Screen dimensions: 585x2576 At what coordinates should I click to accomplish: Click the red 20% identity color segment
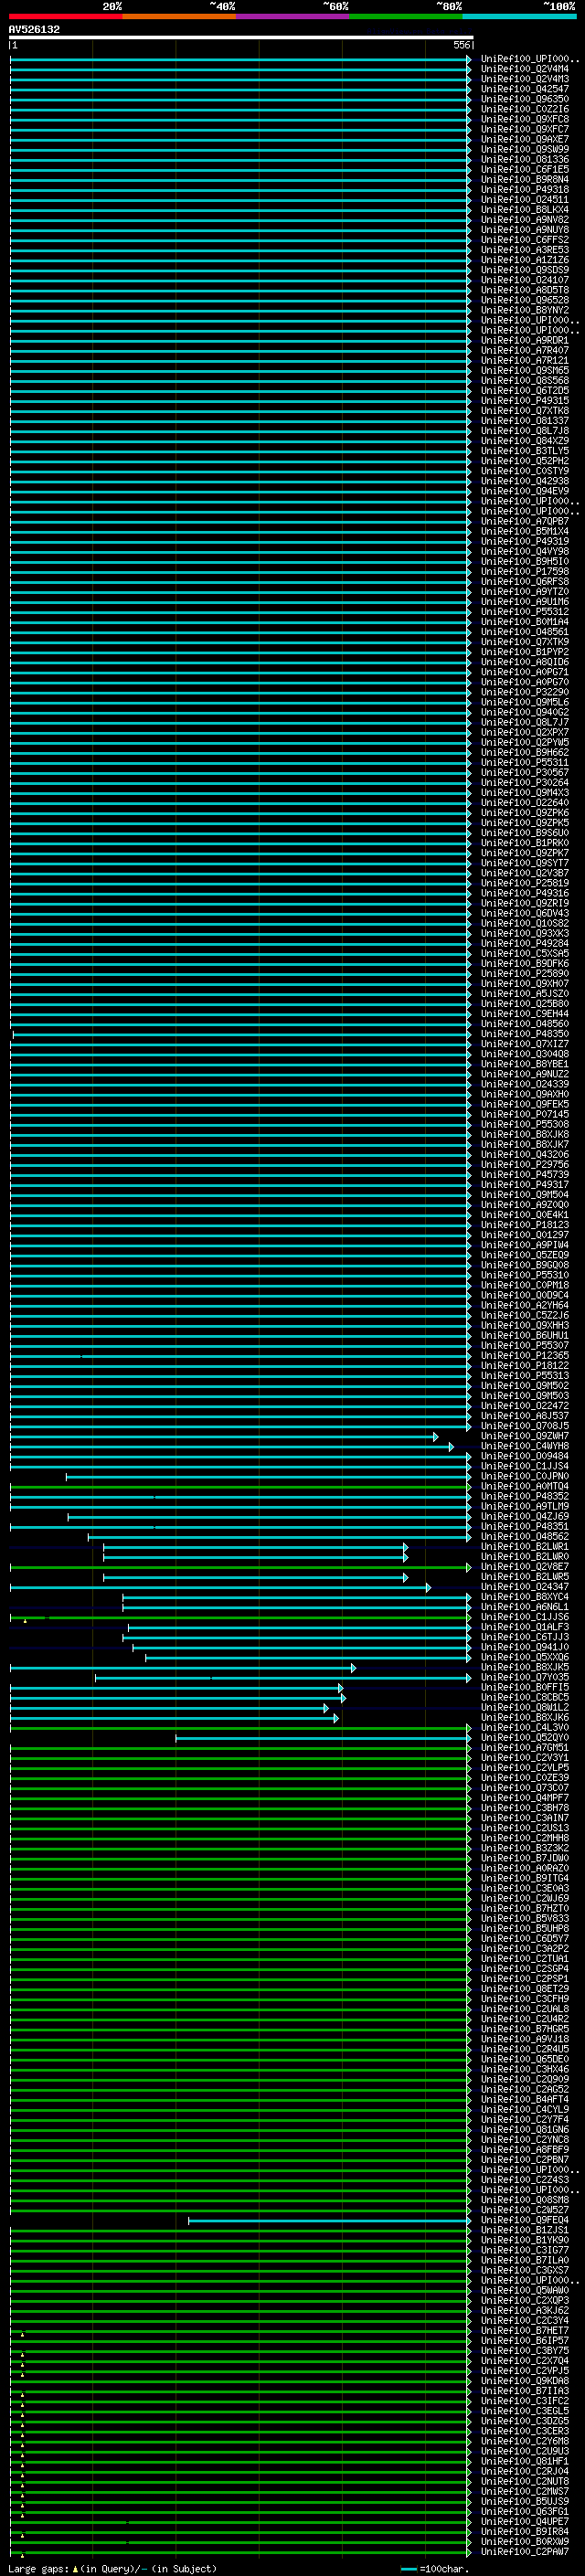[65, 16]
